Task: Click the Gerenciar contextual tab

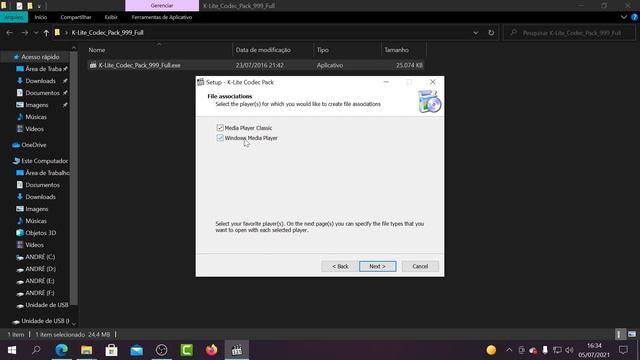Action: [162, 6]
